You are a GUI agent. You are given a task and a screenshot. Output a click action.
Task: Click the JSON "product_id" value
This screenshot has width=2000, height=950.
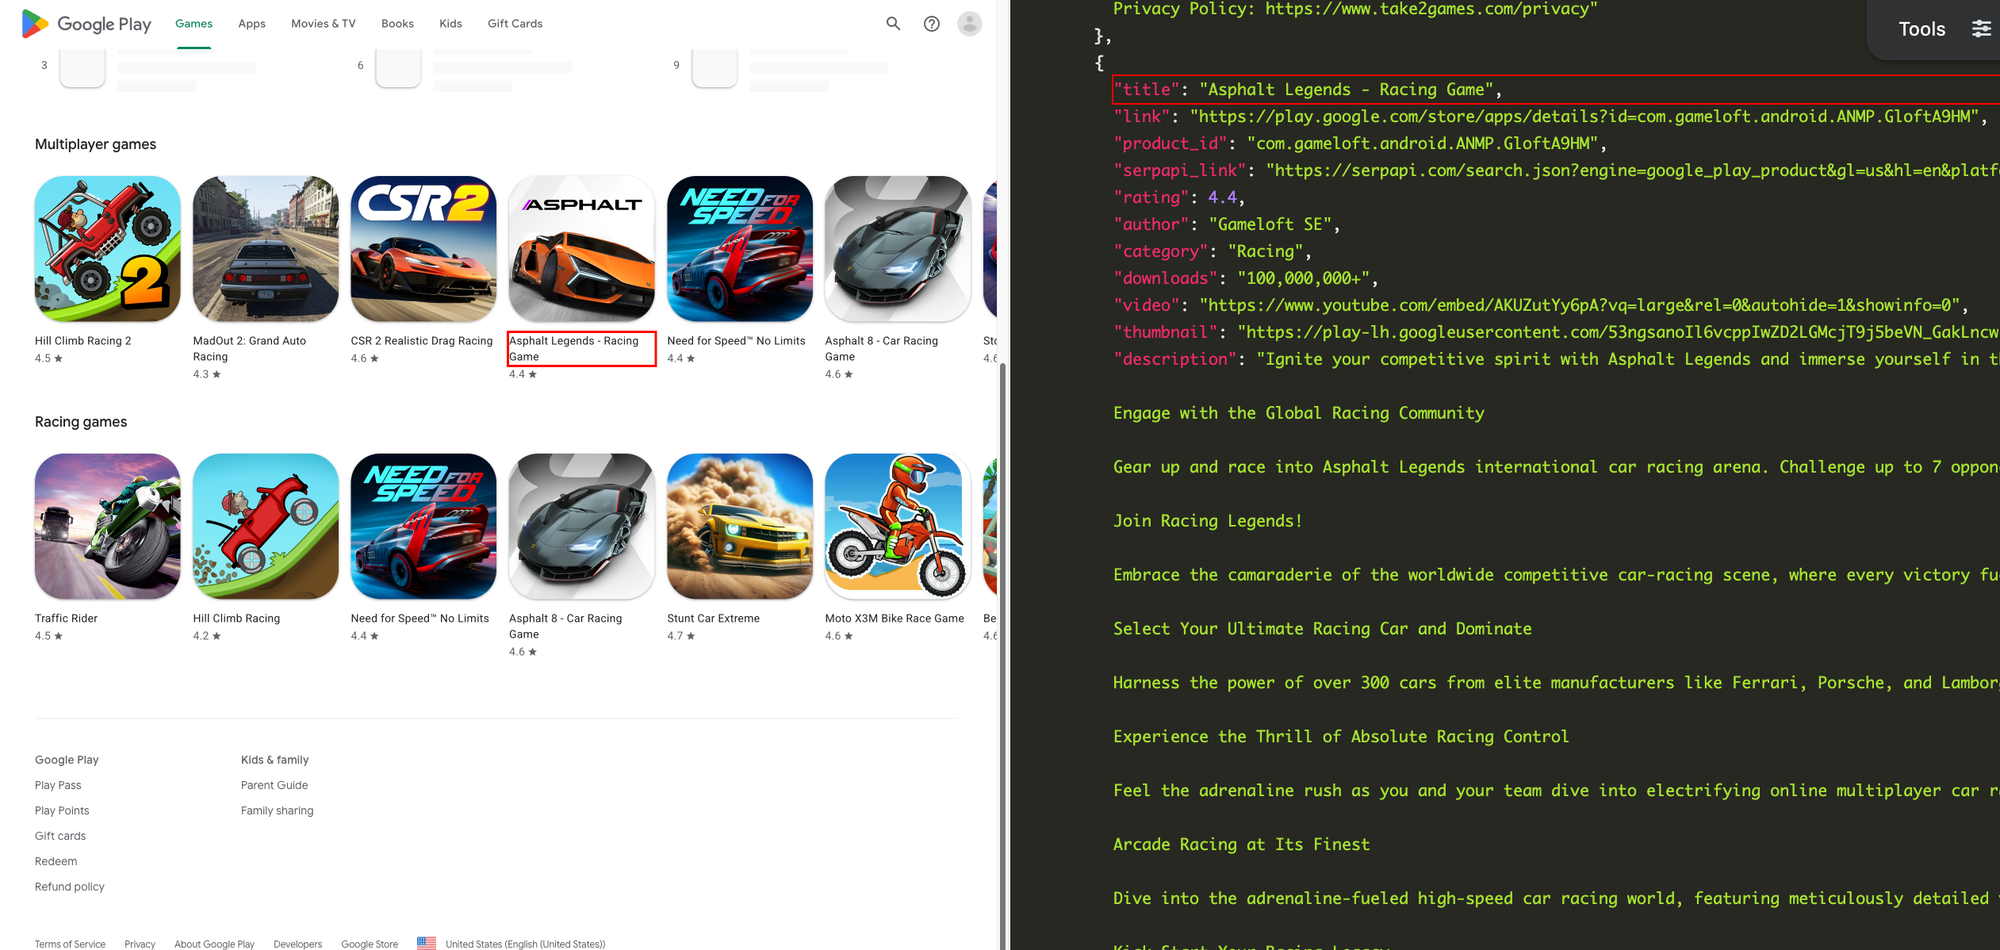1422,144
